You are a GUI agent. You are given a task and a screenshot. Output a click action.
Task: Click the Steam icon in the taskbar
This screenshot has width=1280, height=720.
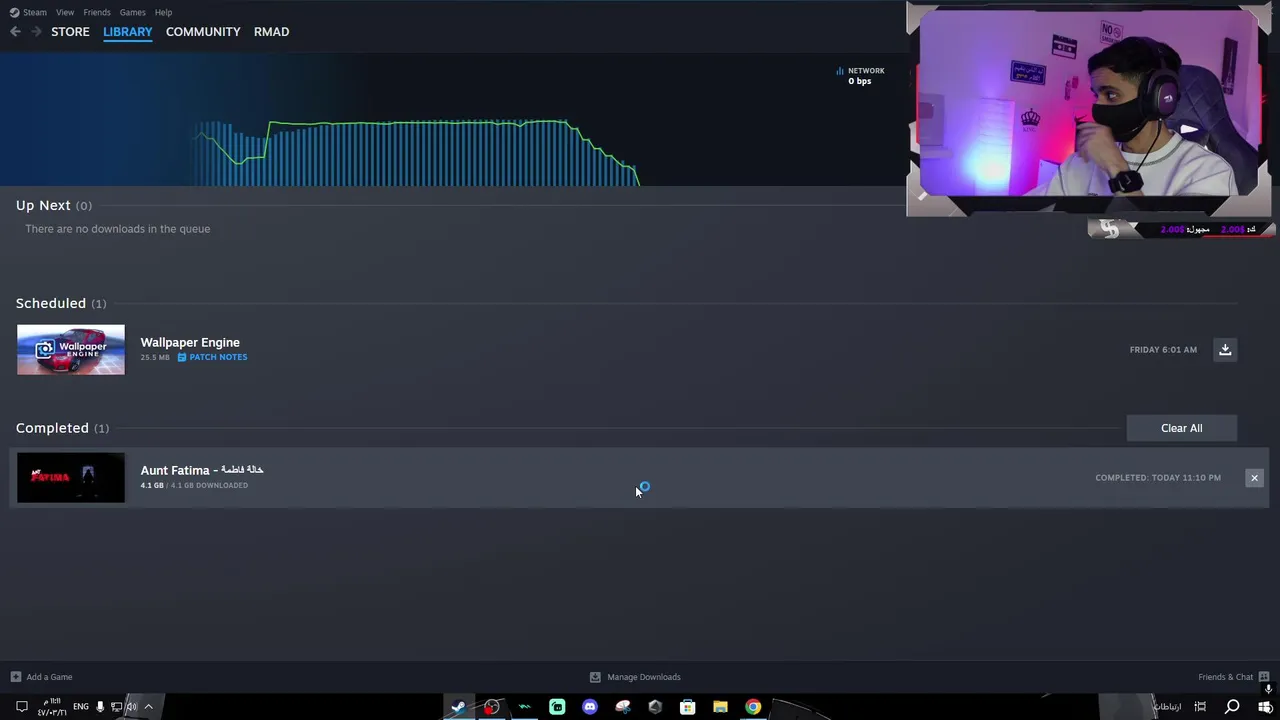pyautogui.click(x=458, y=707)
